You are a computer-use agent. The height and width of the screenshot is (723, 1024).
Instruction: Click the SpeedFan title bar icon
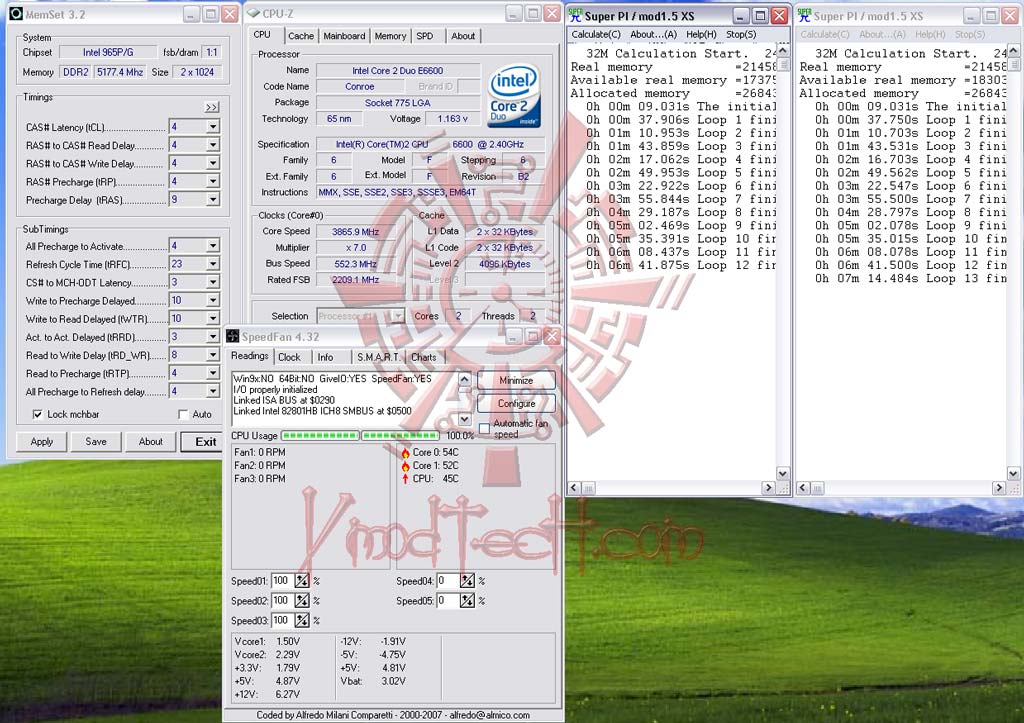pyautogui.click(x=232, y=336)
